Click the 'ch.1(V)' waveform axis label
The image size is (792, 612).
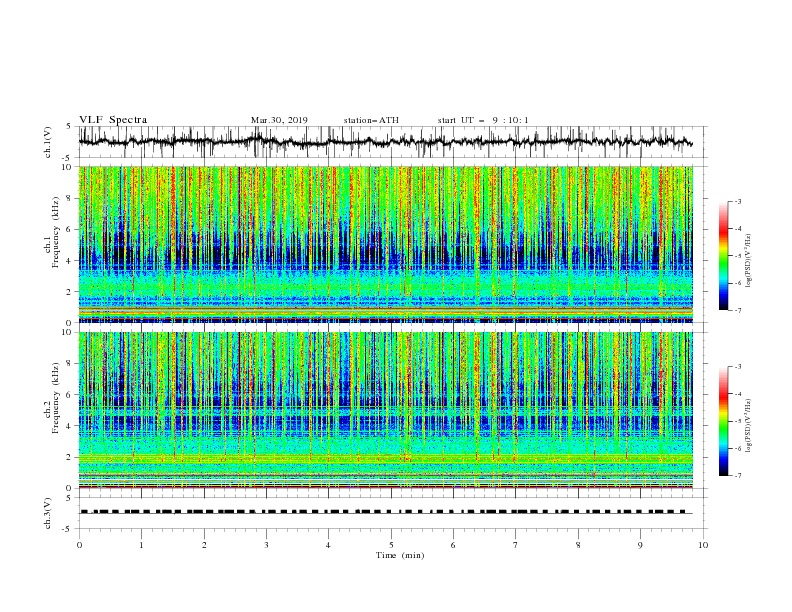point(48,142)
